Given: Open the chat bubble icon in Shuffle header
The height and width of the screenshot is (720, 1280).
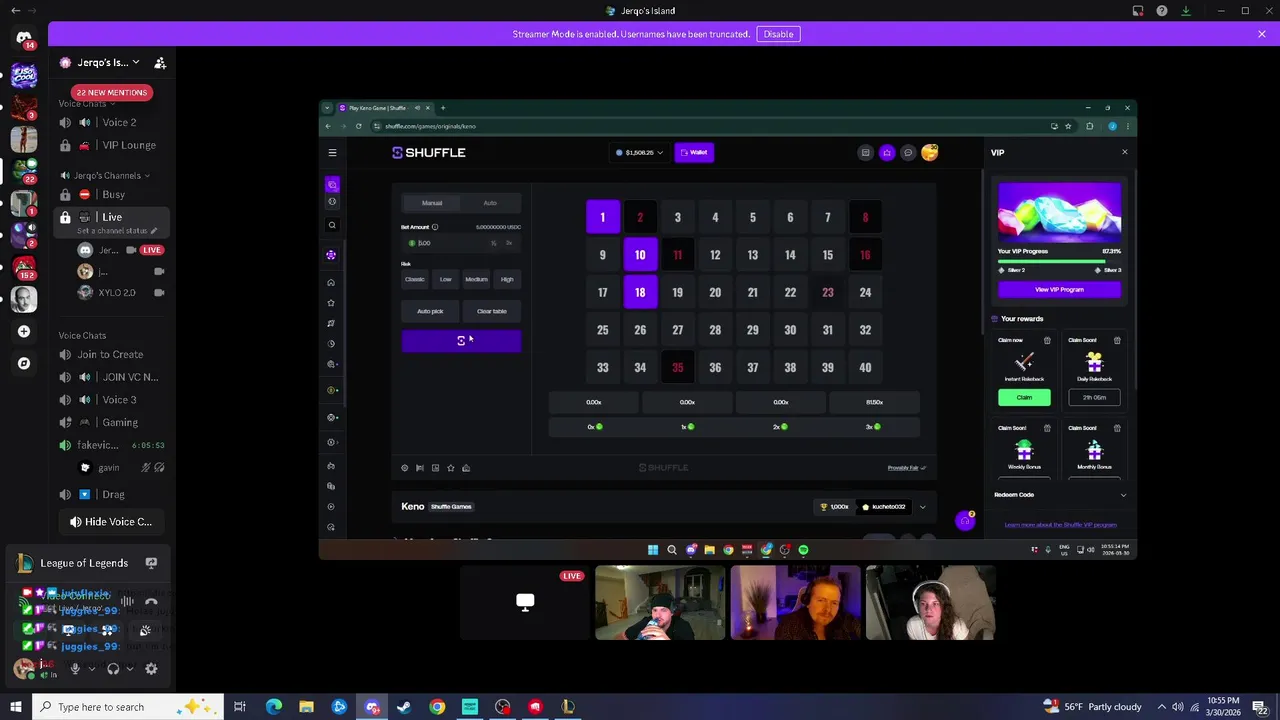Looking at the screenshot, I should (x=908, y=153).
